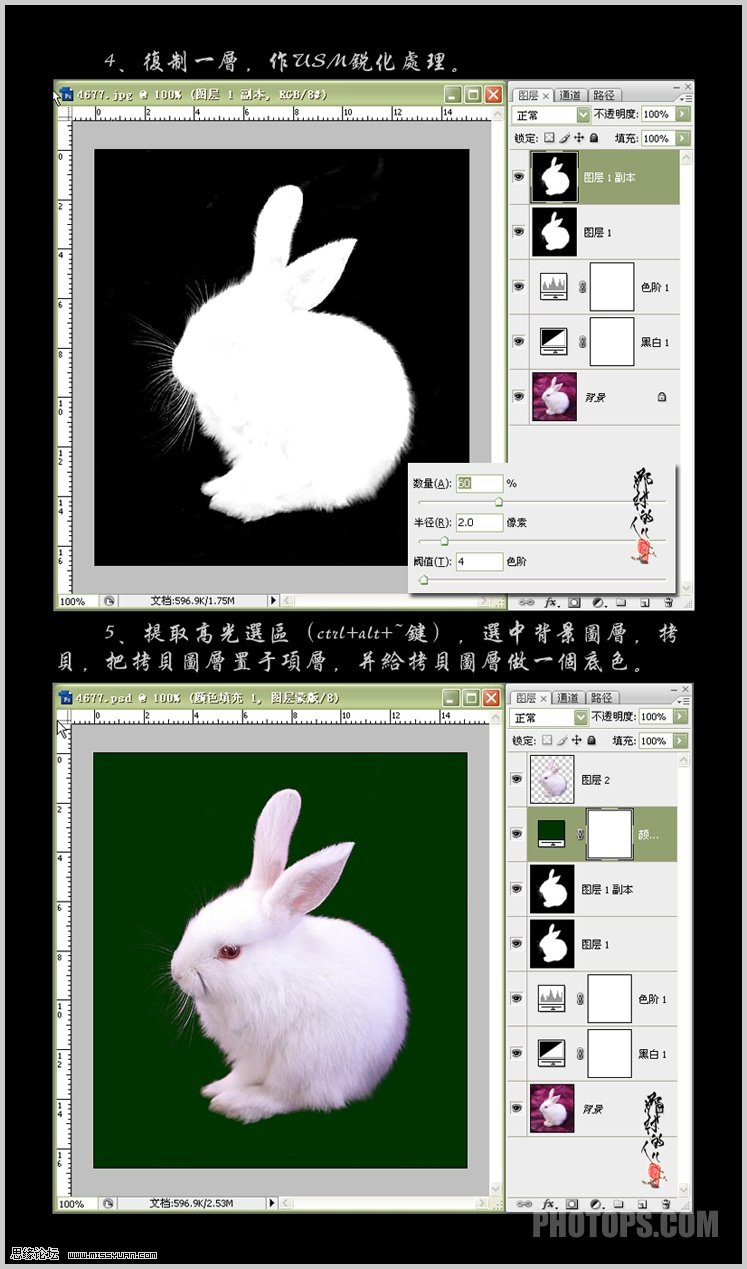
Task: Lock position icon in lower Layers panel
Action: coord(579,741)
